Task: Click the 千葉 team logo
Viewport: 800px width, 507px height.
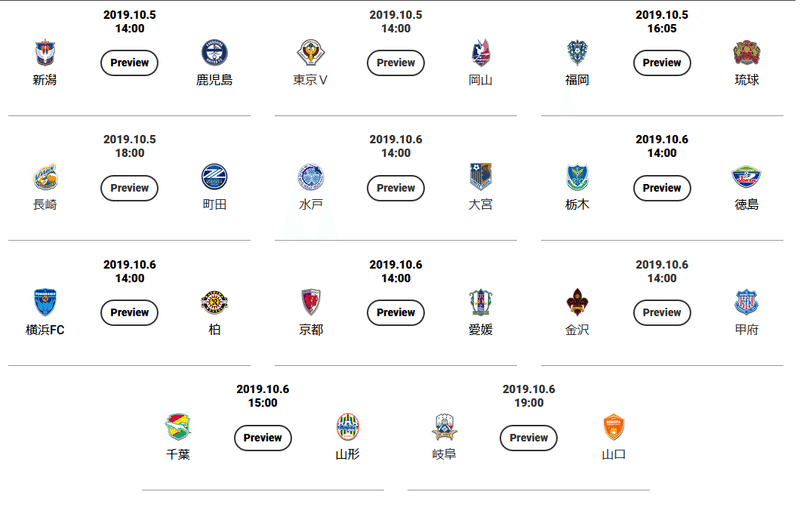Action: click(x=178, y=427)
